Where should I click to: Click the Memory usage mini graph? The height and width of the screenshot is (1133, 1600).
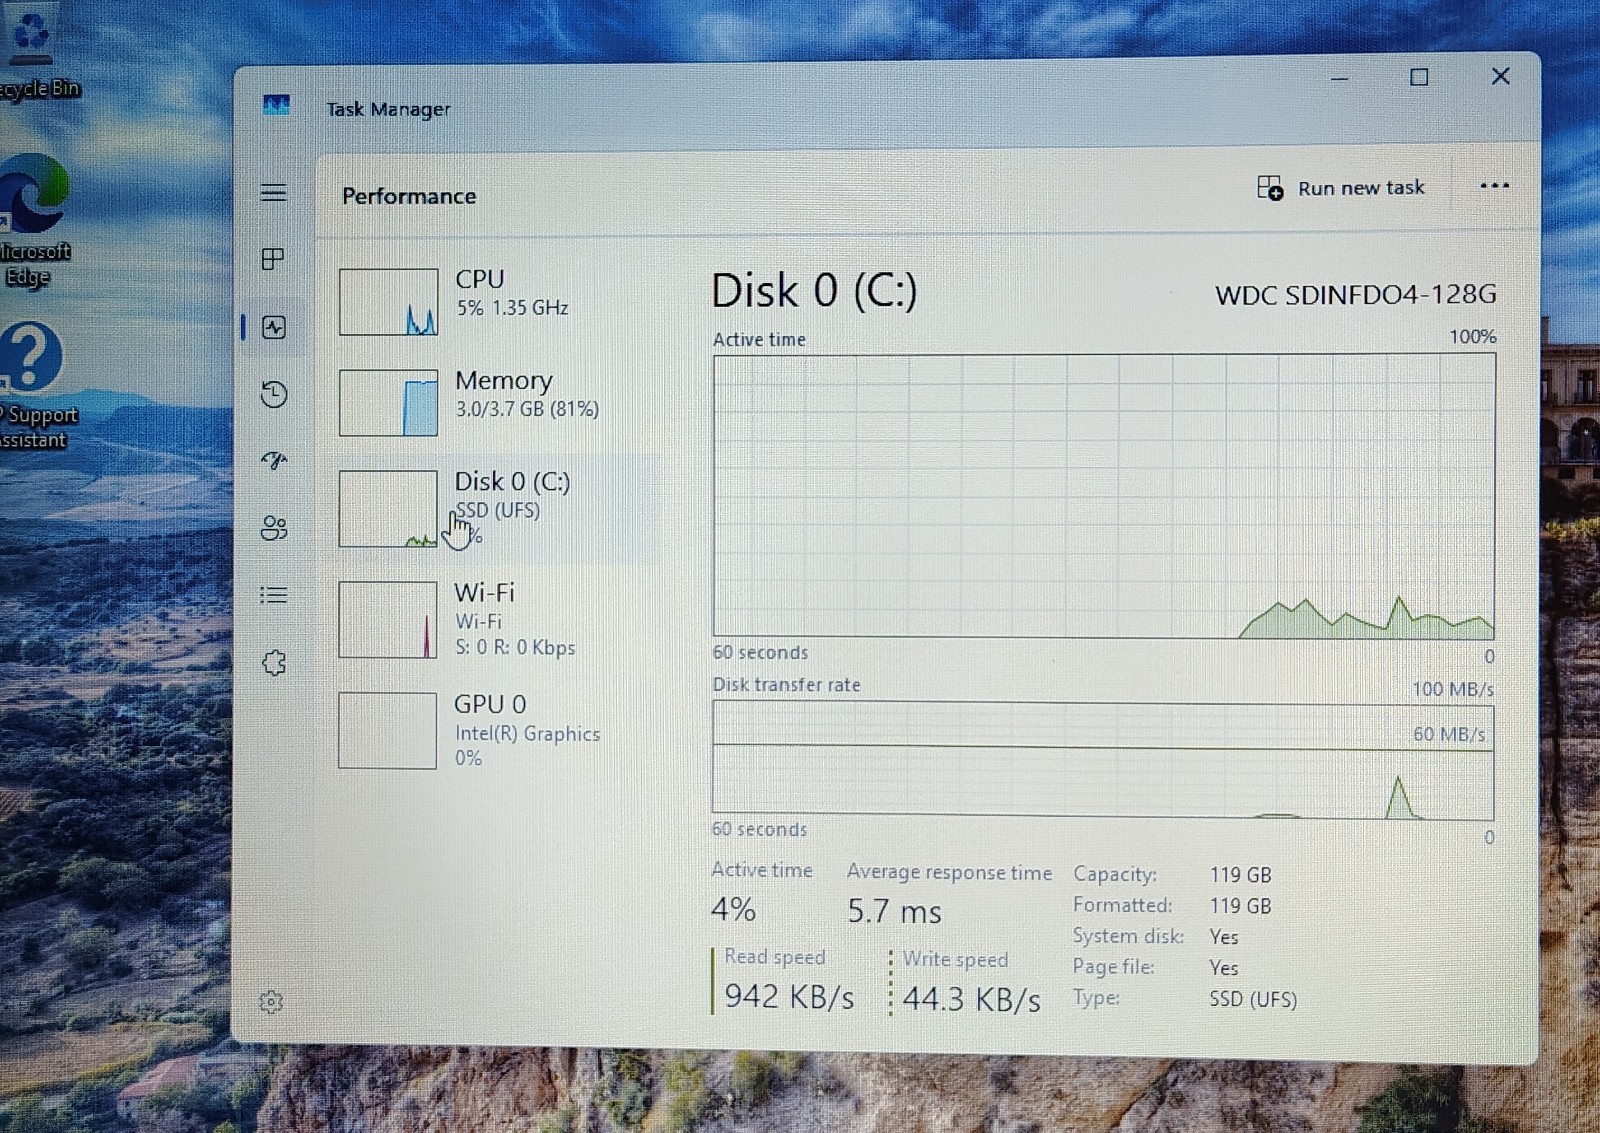pos(388,403)
